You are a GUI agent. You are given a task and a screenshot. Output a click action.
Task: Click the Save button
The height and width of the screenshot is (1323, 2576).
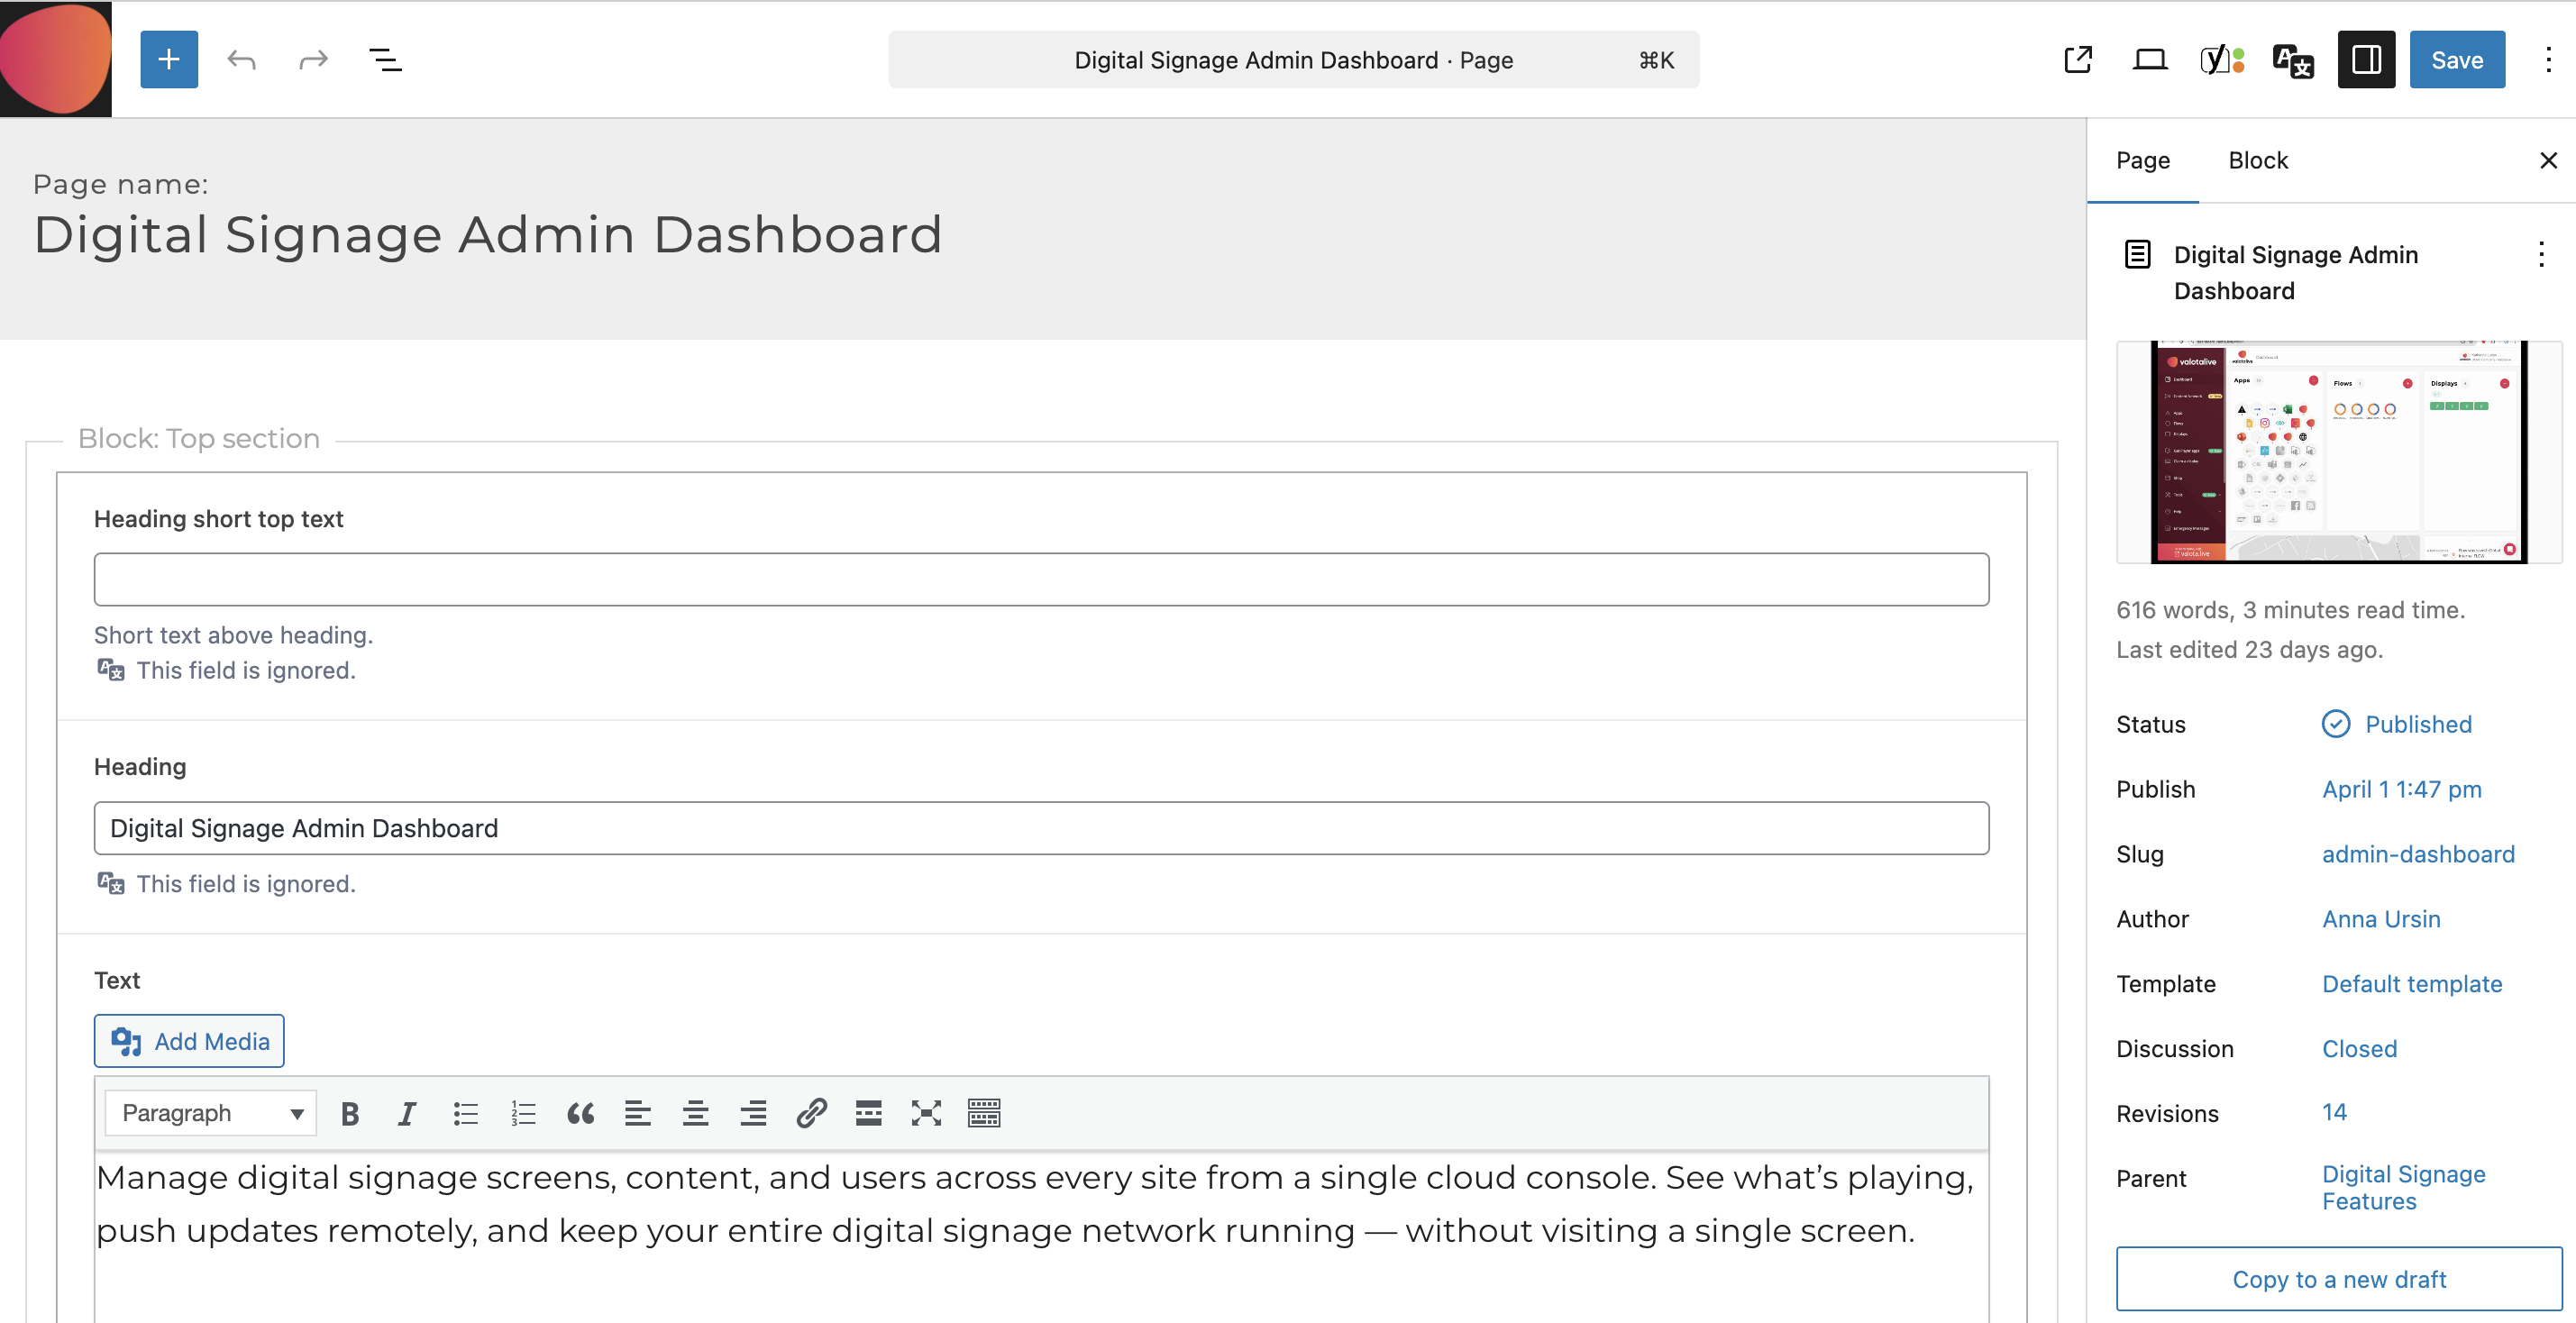(2457, 59)
